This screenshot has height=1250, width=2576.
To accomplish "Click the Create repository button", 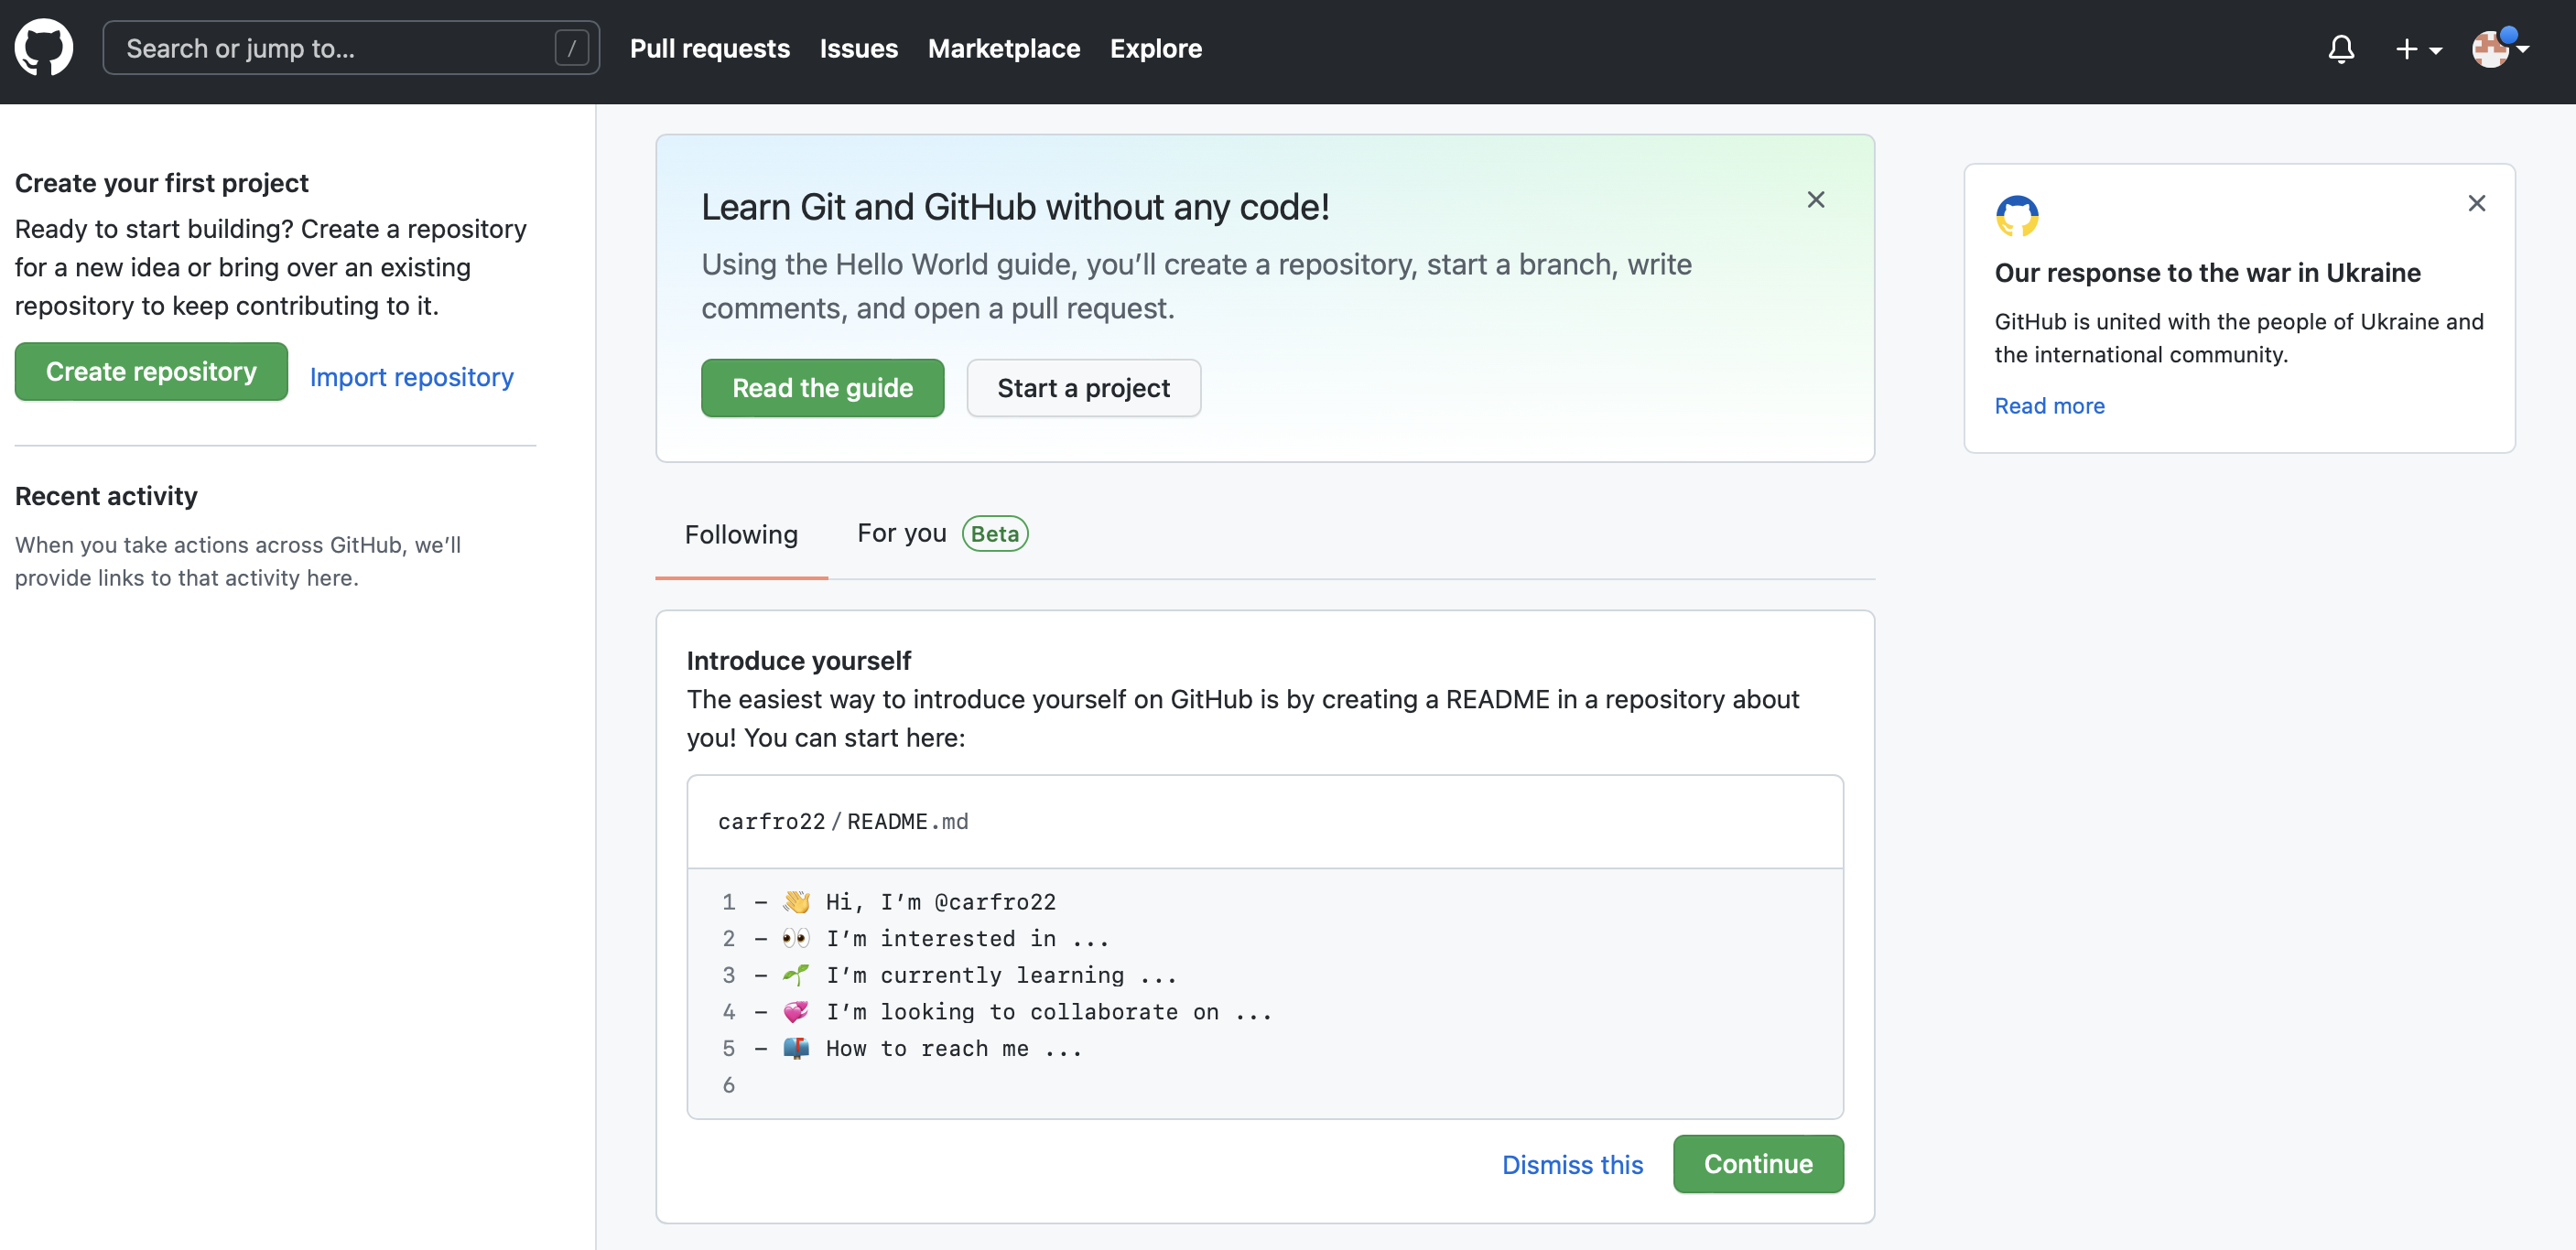I will pos(151,372).
